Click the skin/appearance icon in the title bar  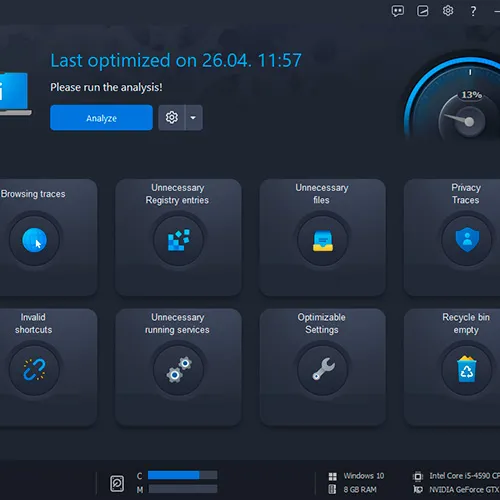coord(423,11)
